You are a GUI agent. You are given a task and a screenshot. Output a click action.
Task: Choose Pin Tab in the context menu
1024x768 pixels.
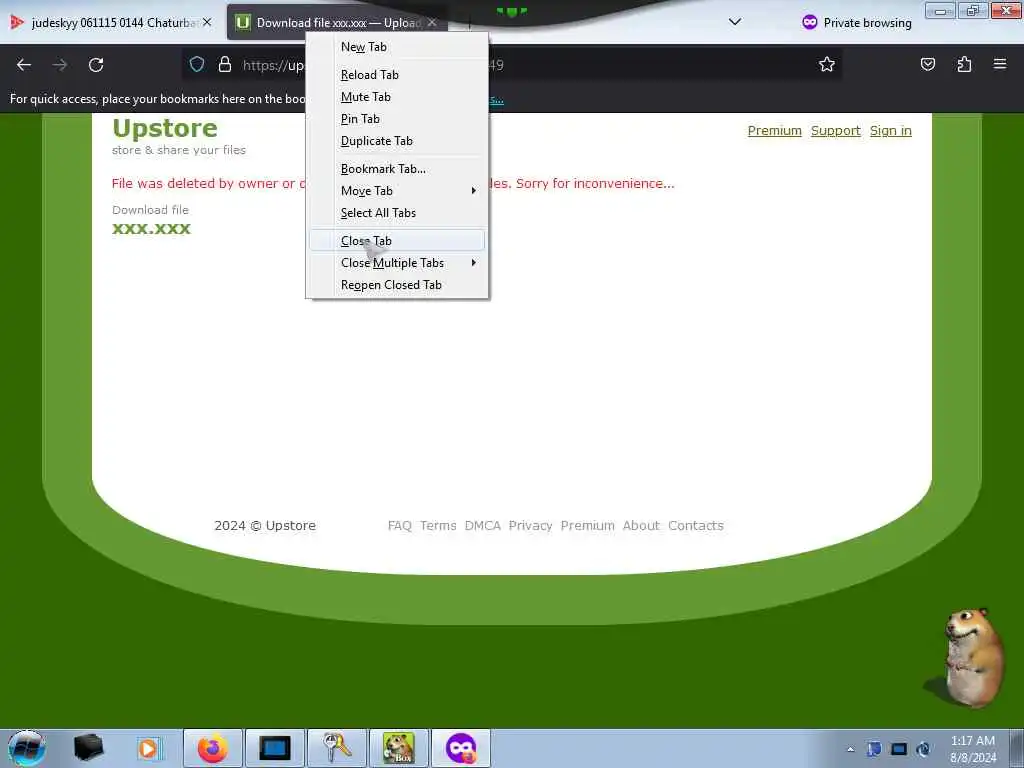[x=397, y=119]
